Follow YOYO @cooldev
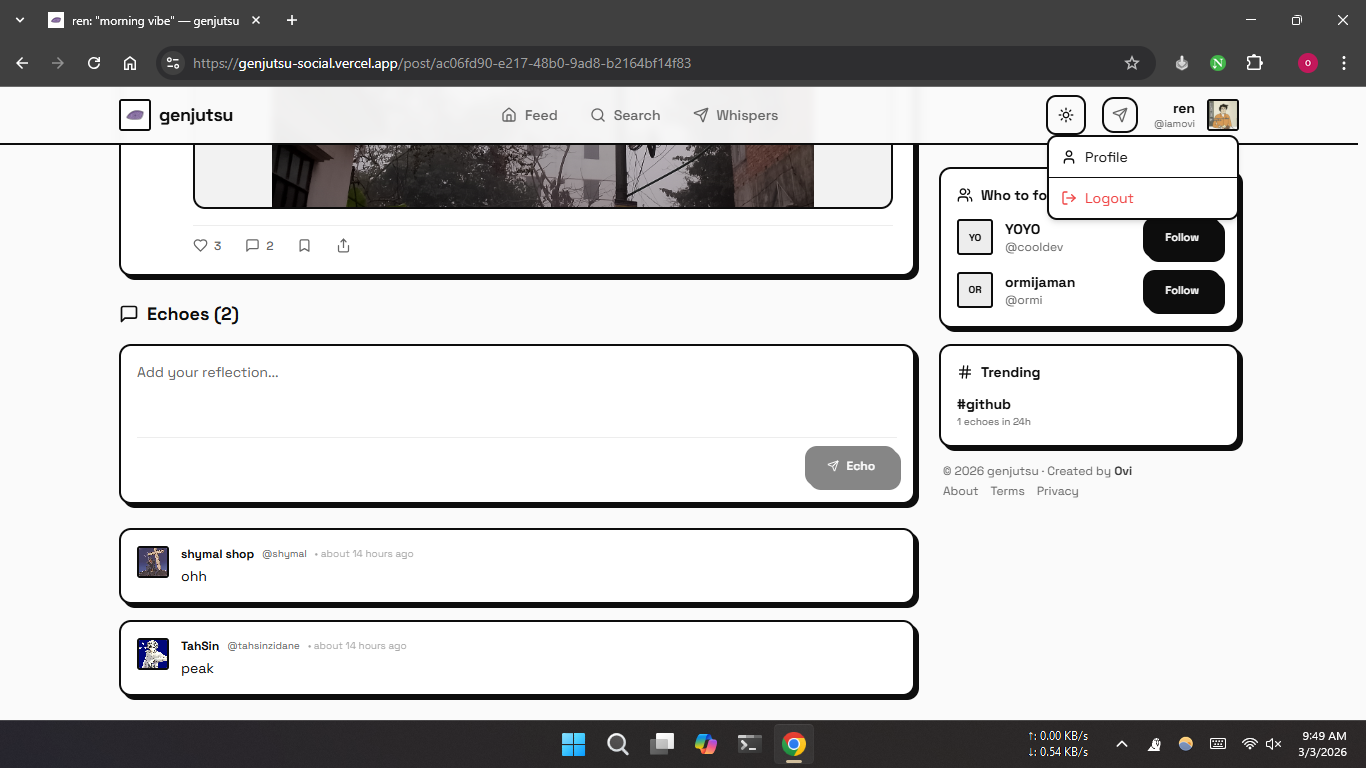Screen dimensions: 1366x768 1183,238
